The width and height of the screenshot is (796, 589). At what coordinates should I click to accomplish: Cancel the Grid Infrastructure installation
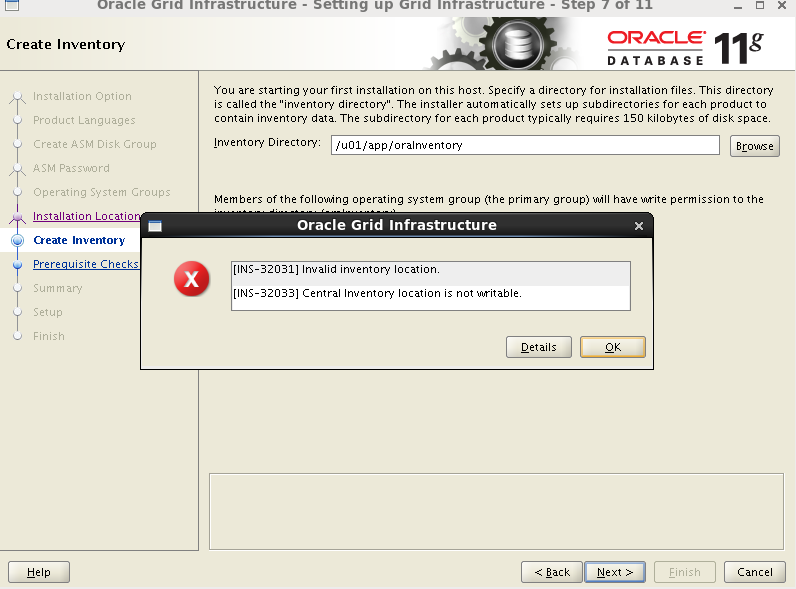point(755,572)
